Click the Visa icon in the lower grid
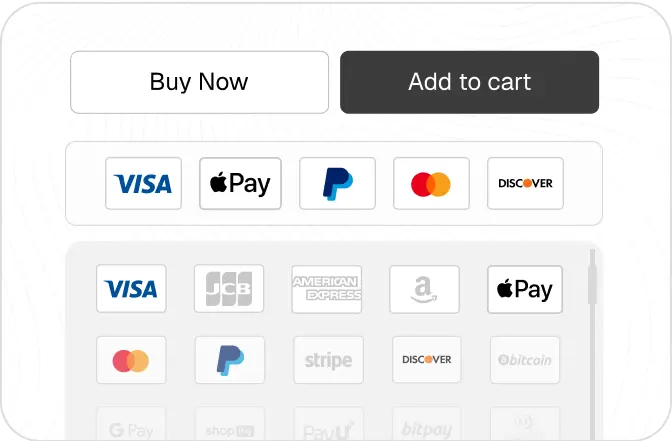 point(131,289)
